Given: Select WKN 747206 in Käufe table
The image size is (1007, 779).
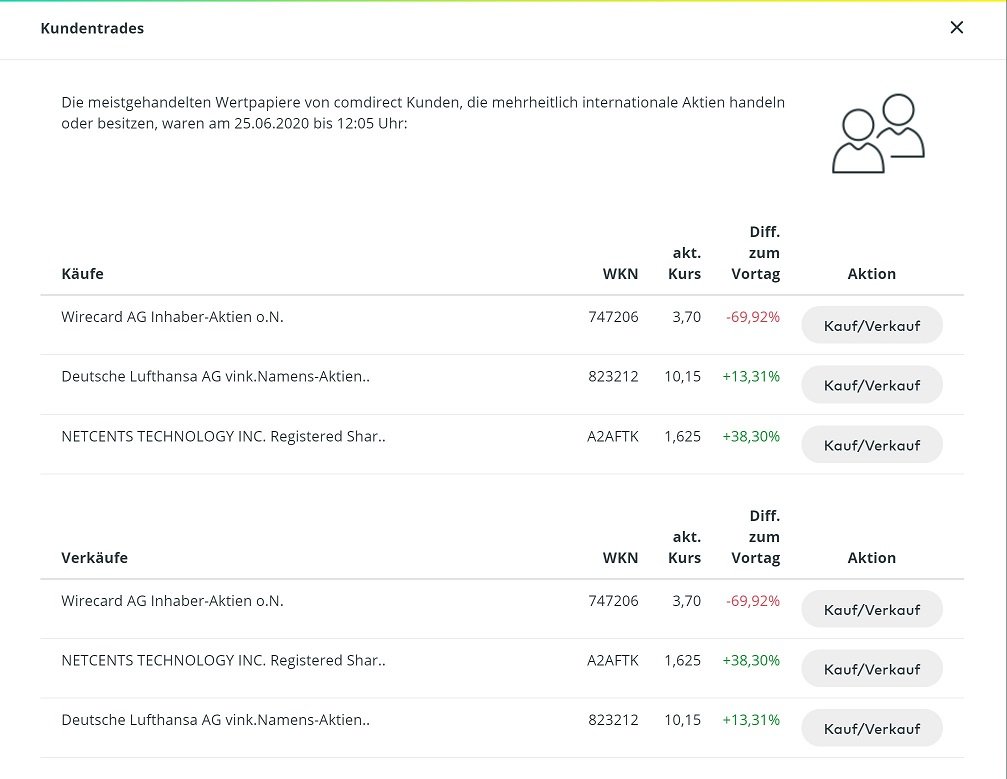Looking at the screenshot, I should (x=613, y=318).
